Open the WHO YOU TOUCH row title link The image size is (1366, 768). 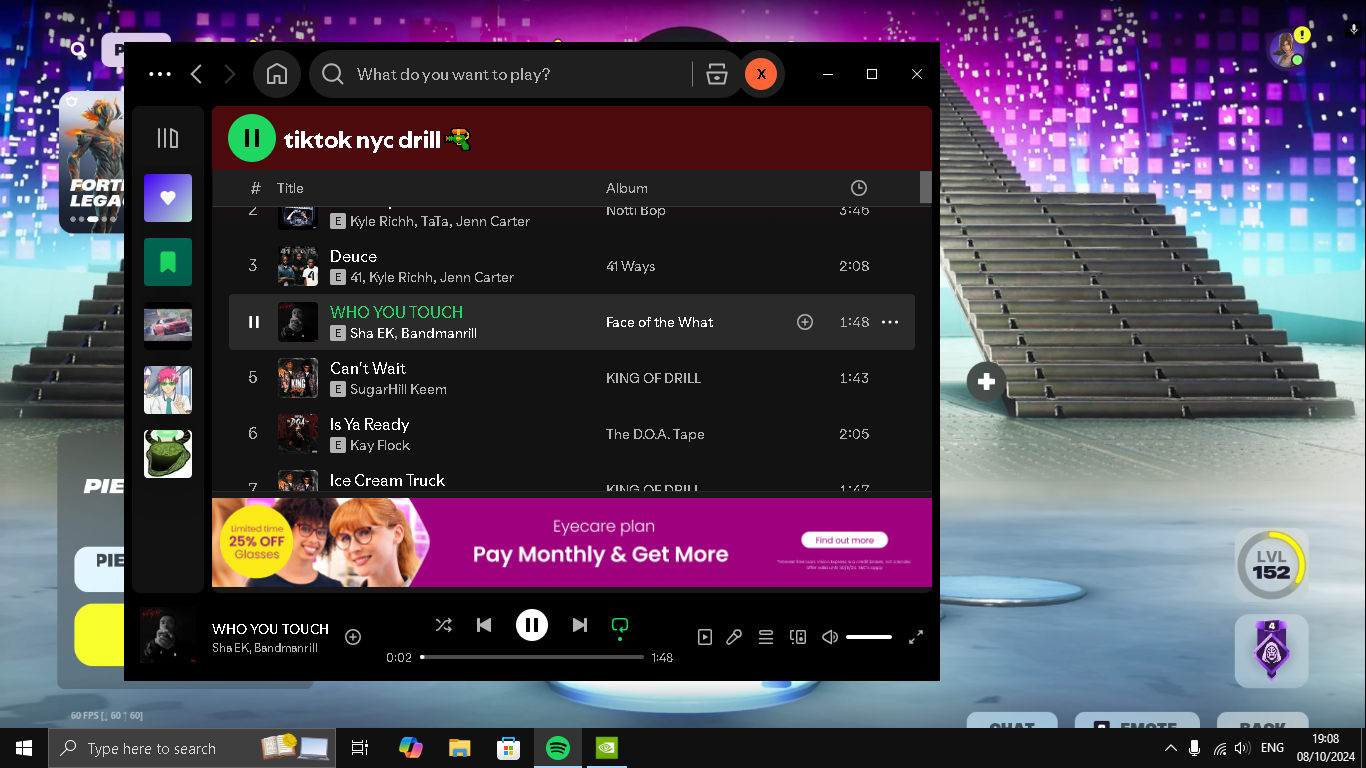(397, 312)
